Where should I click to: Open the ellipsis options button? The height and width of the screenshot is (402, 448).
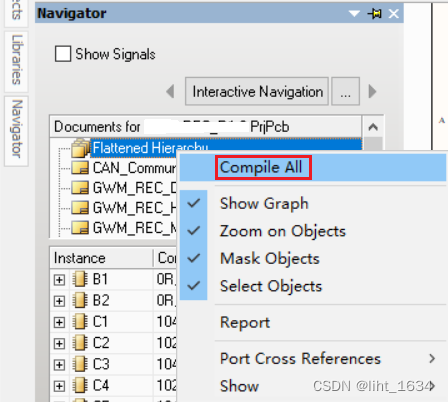(345, 91)
